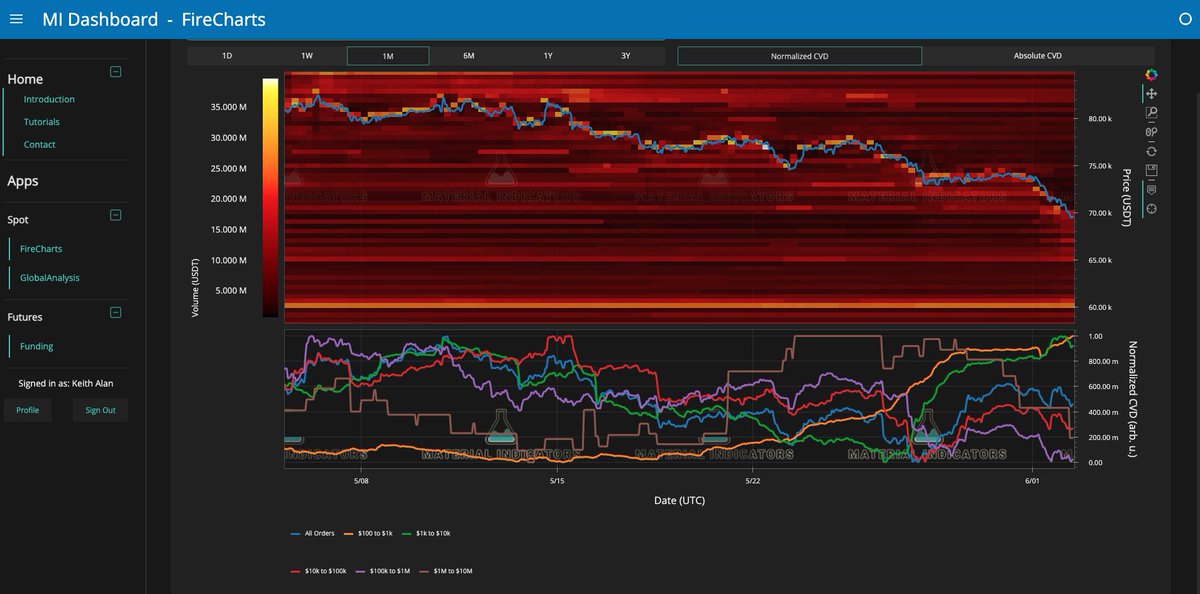Open the hamburger navigation menu
Viewport: 1200px width, 594px height.
[x=16, y=19]
